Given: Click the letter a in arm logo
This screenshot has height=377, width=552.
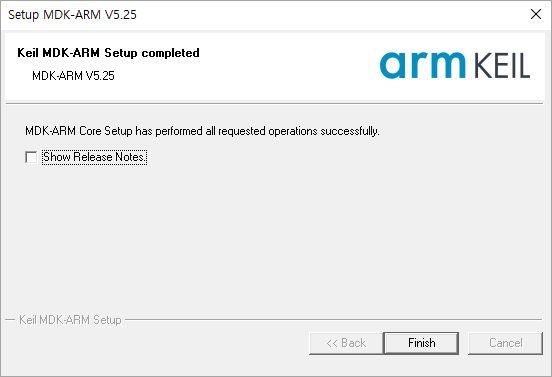Looking at the screenshot, I should [393, 65].
